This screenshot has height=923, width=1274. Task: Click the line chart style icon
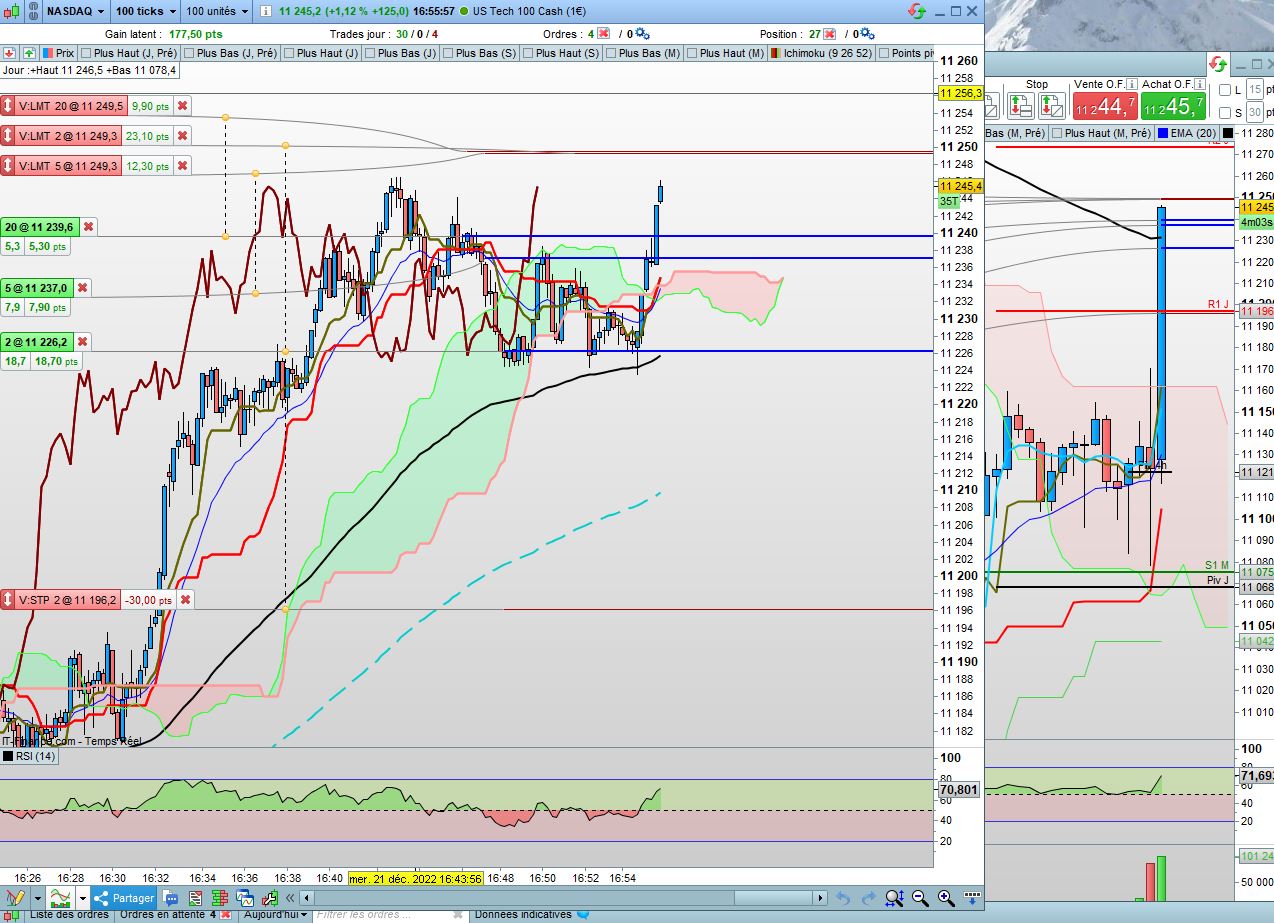(x=61, y=898)
